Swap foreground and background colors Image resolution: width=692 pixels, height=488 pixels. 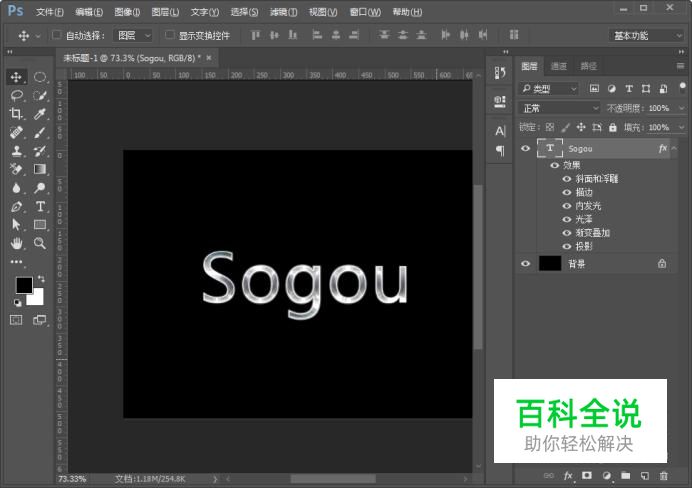pyautogui.click(x=41, y=278)
